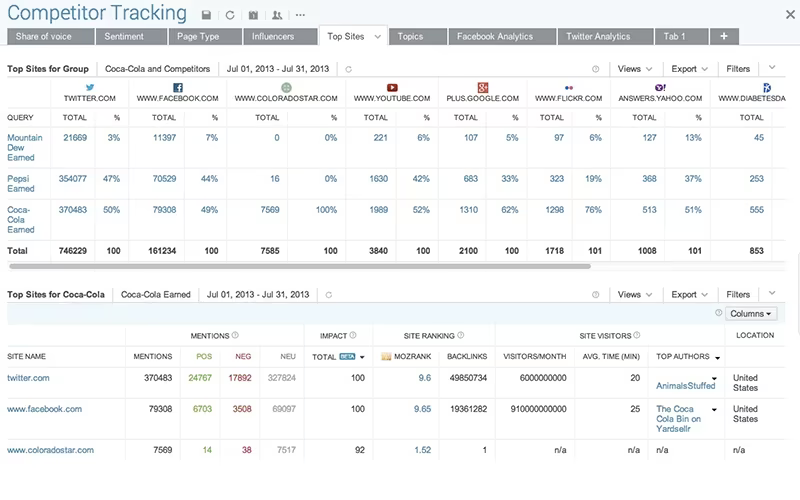Close the Competitor Tracking dashboard
Viewport: 800px width, 500px height.
coord(790,14)
